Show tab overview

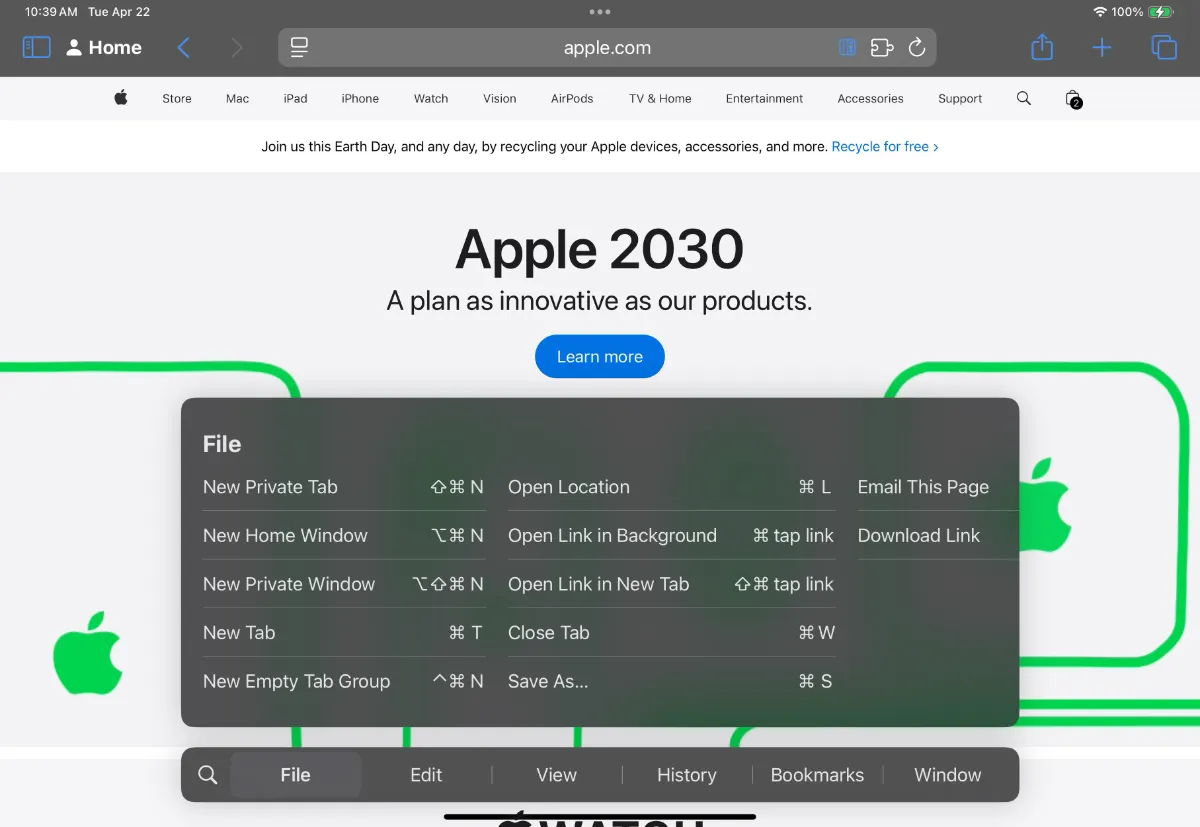1164,47
